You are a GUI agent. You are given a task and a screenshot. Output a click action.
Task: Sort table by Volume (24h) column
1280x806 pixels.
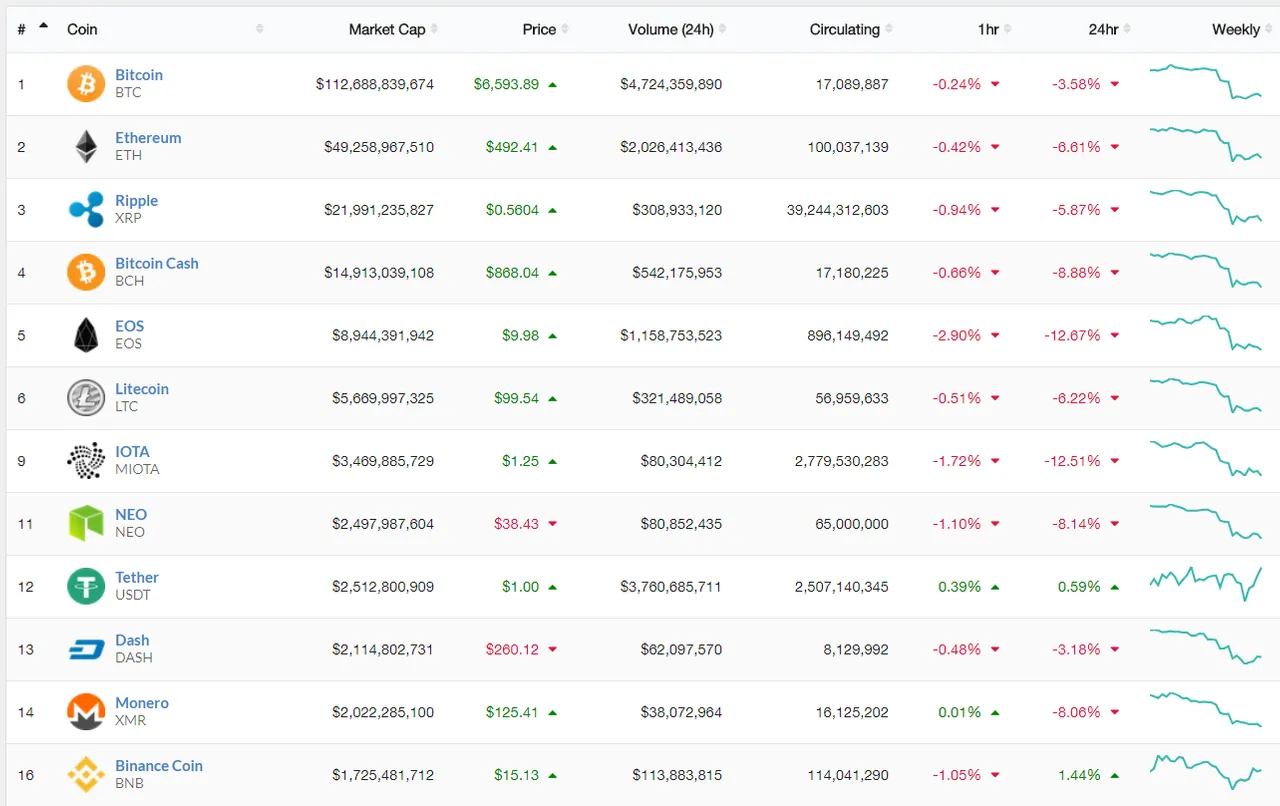pyautogui.click(x=671, y=29)
